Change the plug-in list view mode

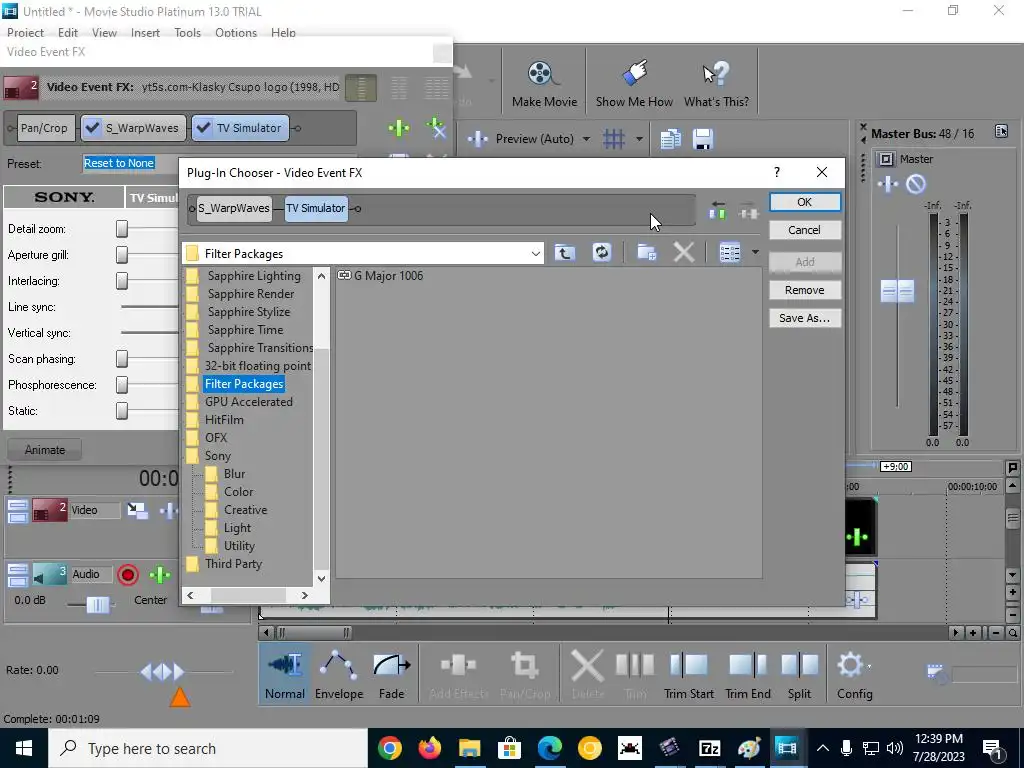729,253
